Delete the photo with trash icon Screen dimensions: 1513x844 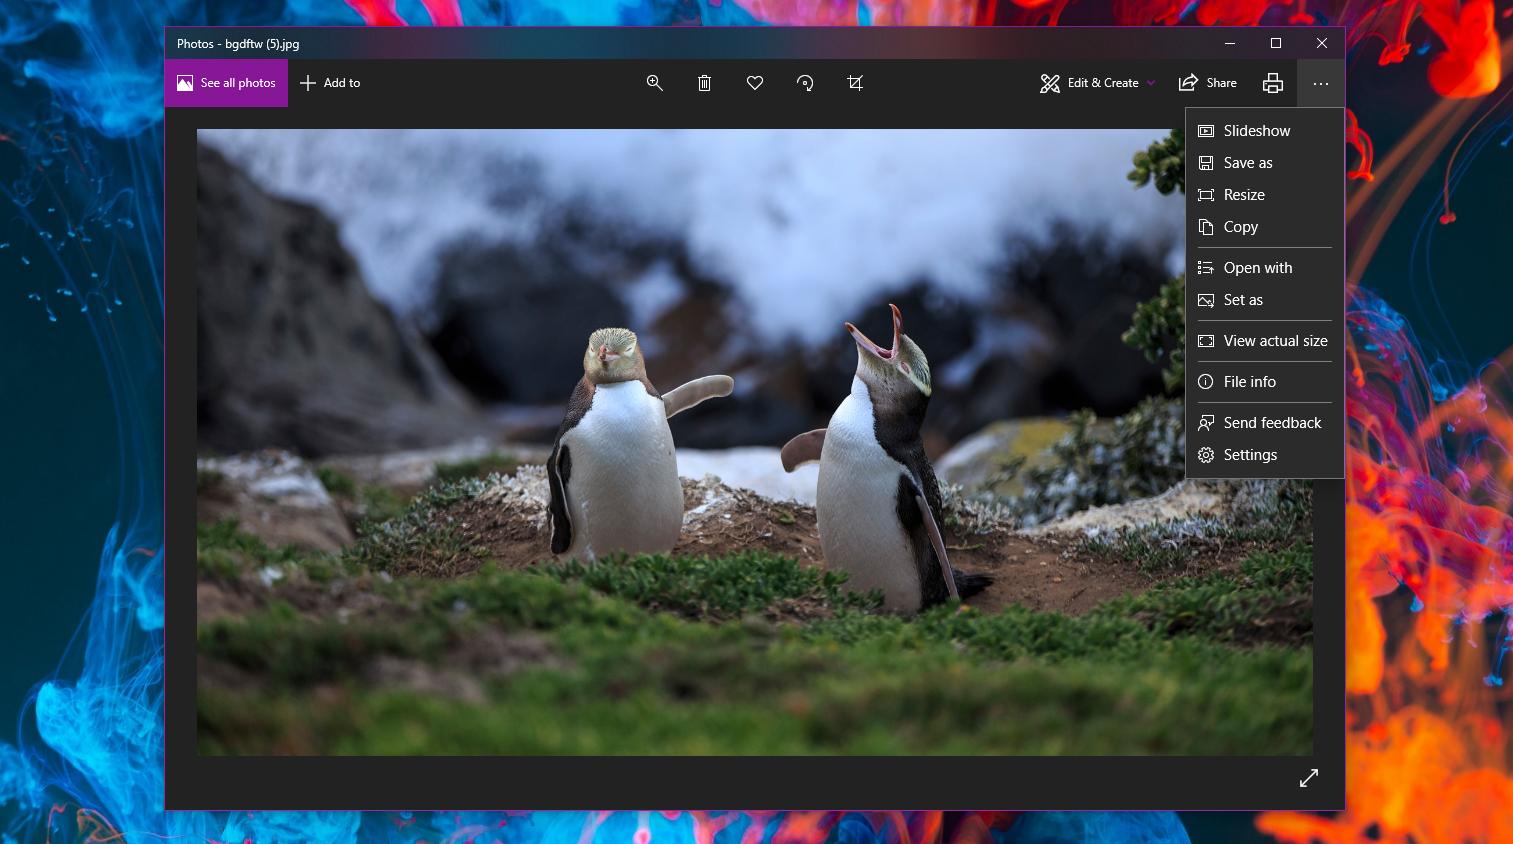click(x=704, y=83)
